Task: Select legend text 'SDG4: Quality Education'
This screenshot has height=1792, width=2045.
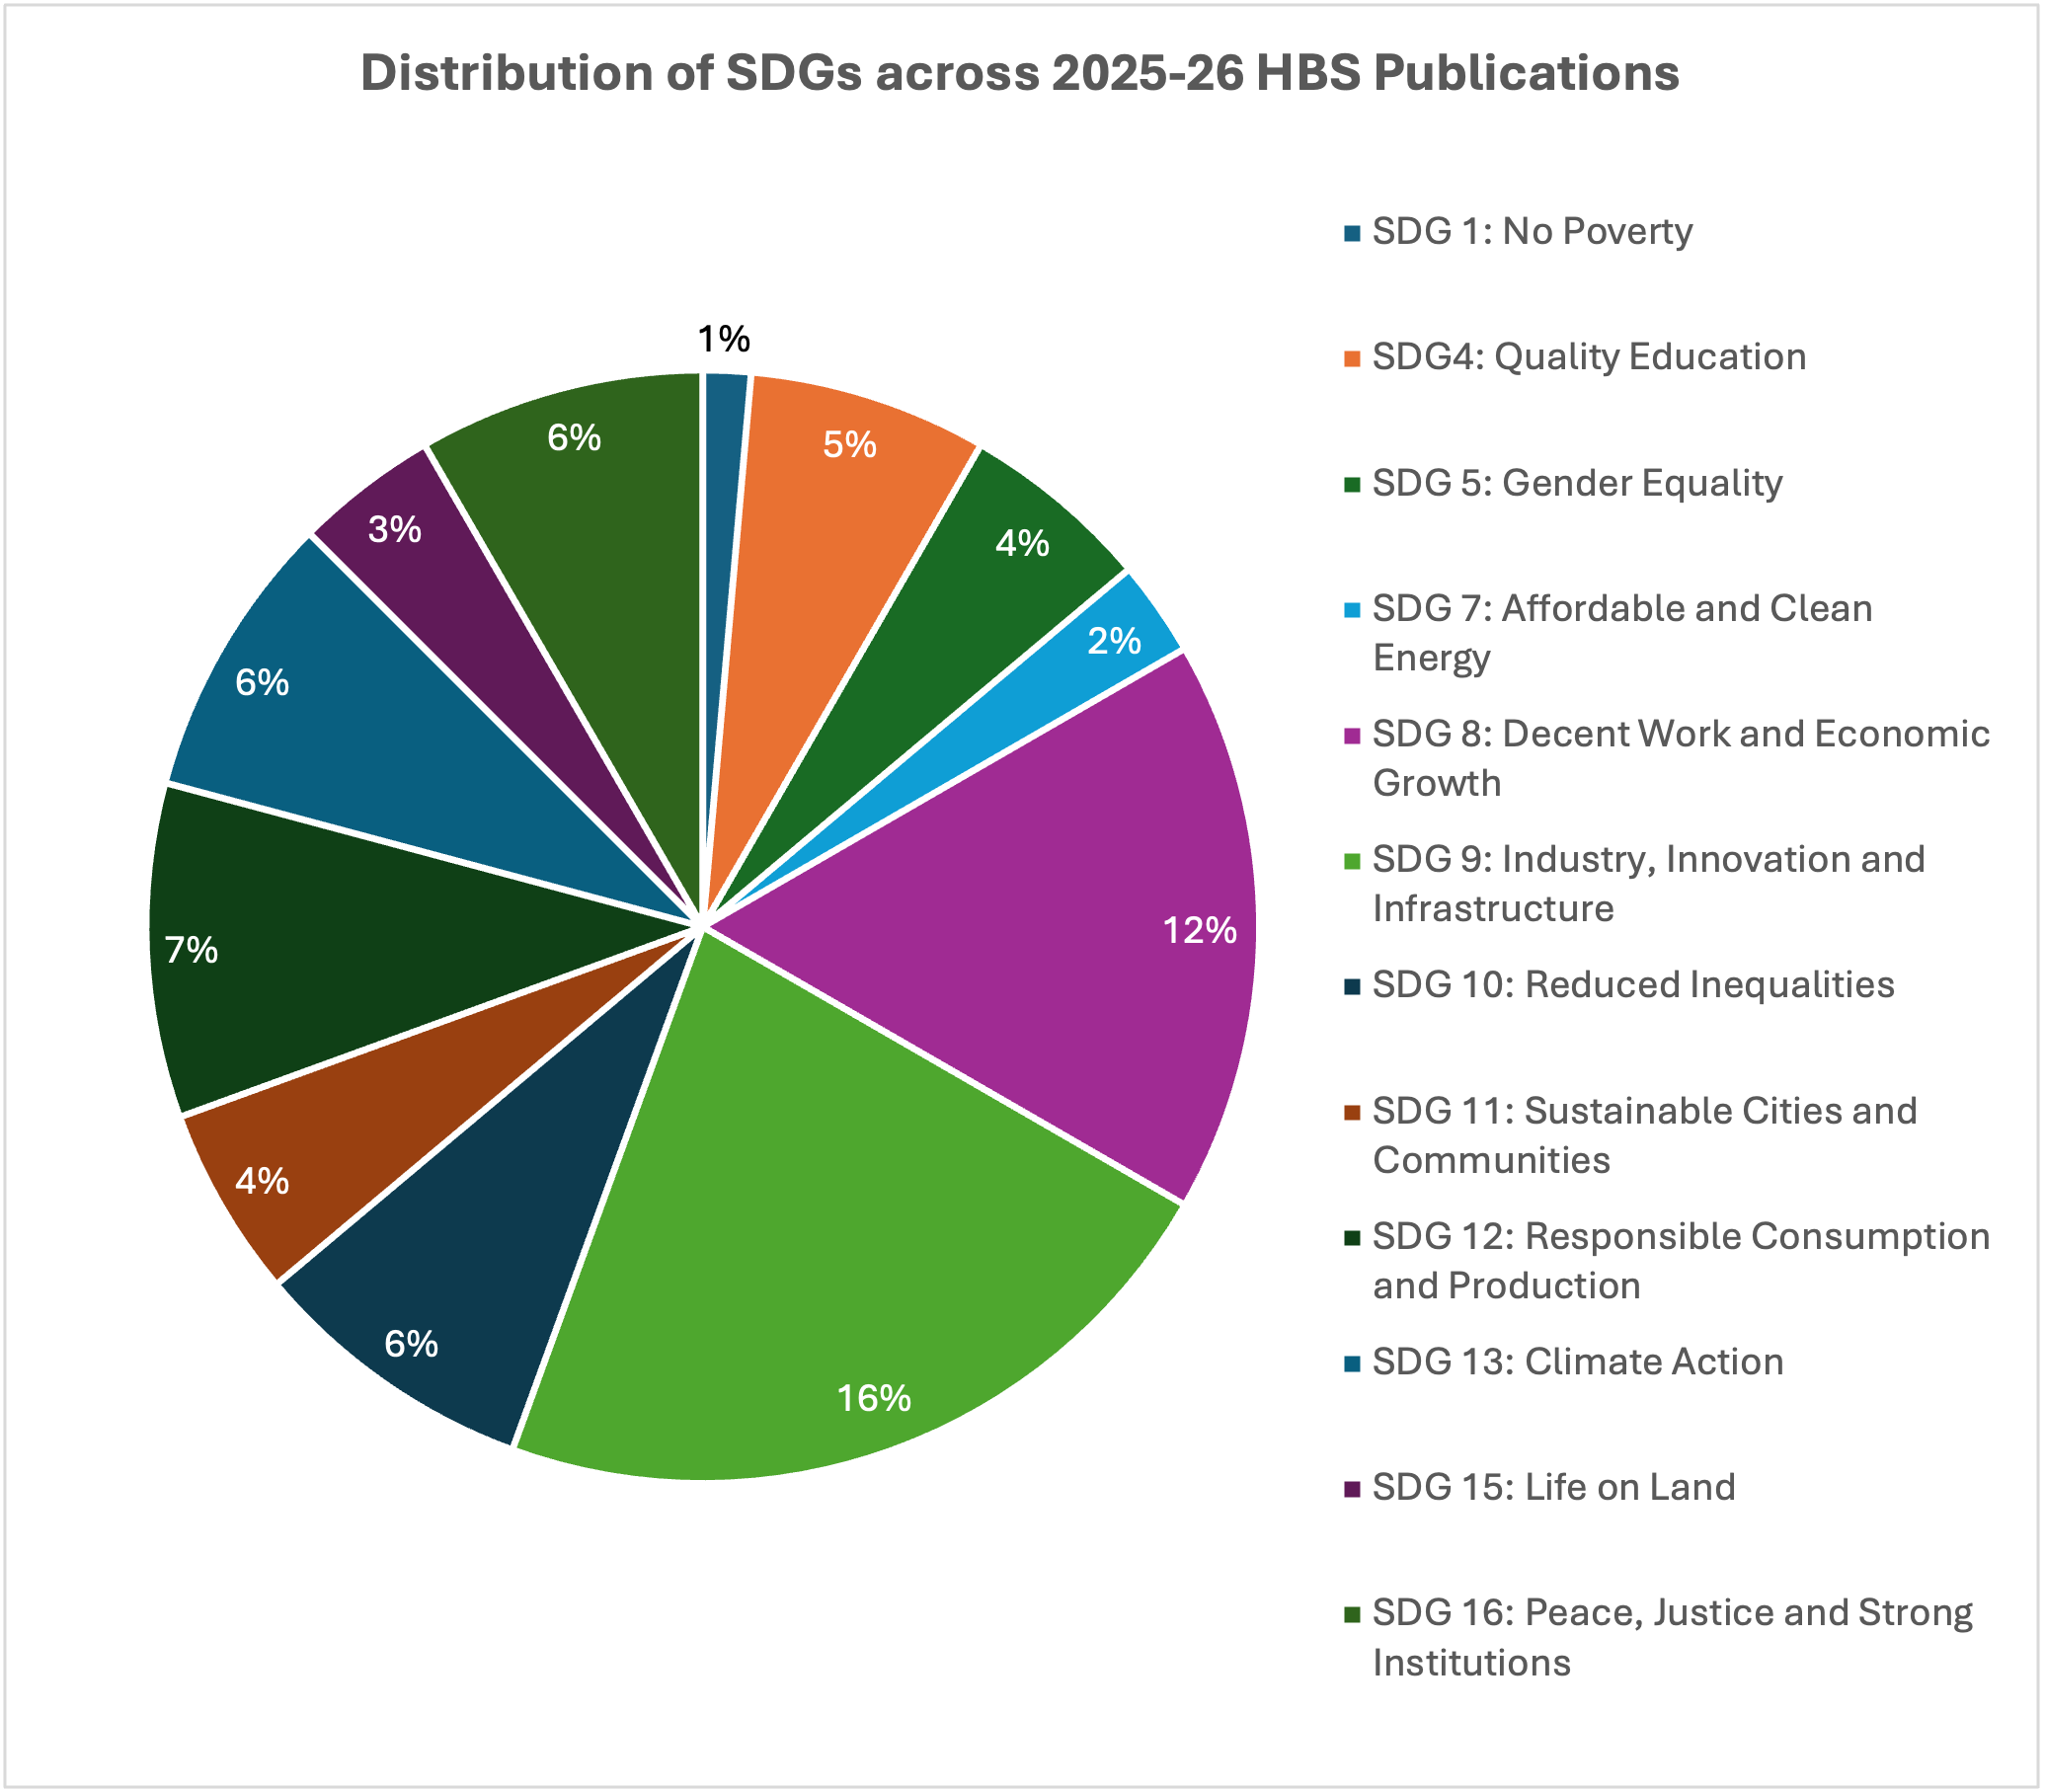Action: pos(1589,358)
